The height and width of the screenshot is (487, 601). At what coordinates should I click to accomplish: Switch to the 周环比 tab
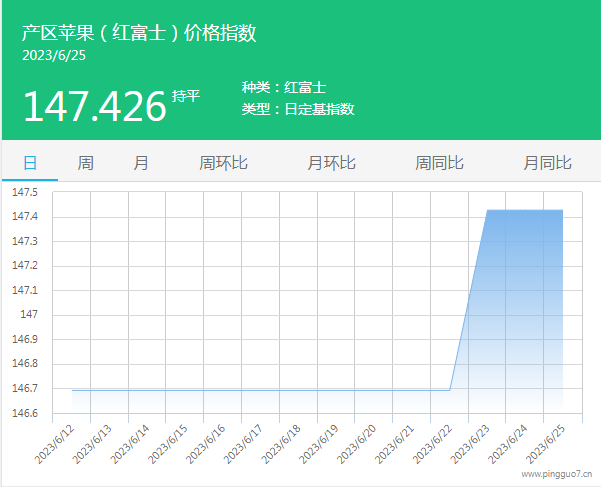coord(224,163)
